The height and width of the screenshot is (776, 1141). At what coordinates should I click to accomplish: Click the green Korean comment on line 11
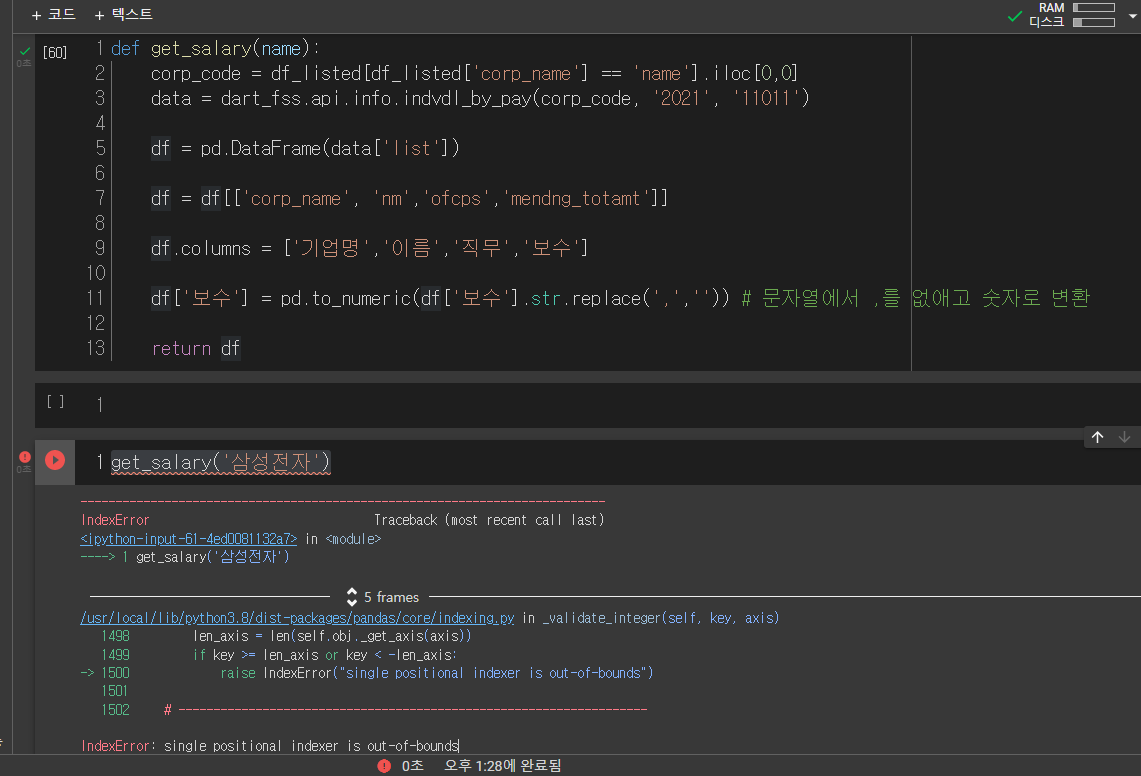coord(915,298)
